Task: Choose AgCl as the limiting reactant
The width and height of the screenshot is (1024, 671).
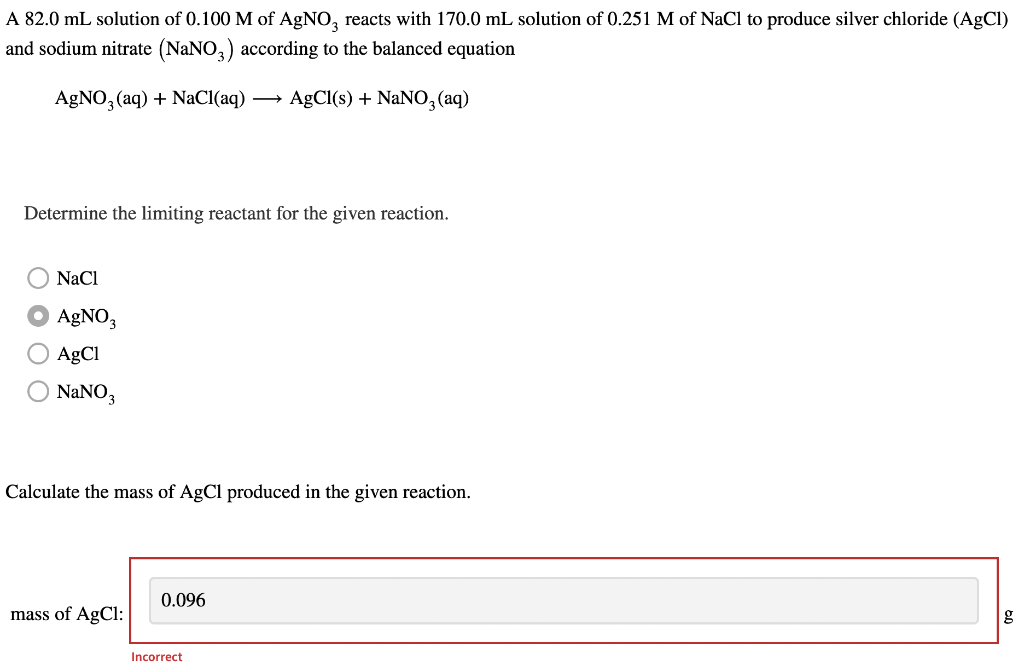Action: click(38, 353)
